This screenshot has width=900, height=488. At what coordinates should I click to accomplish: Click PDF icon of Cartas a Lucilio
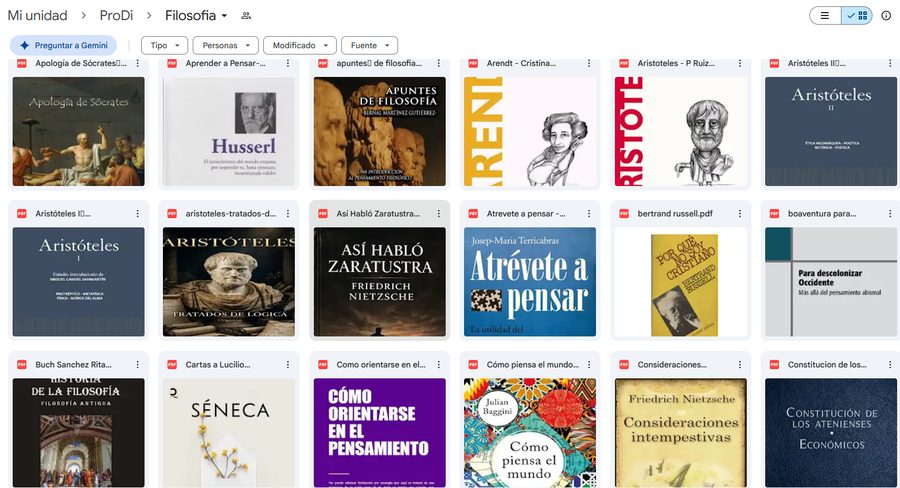[172, 365]
